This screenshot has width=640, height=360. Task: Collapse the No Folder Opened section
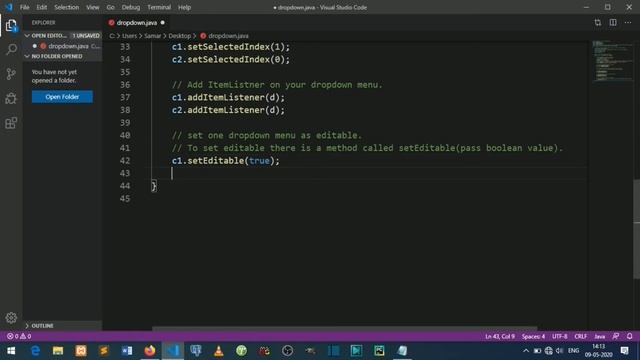(x=27, y=56)
